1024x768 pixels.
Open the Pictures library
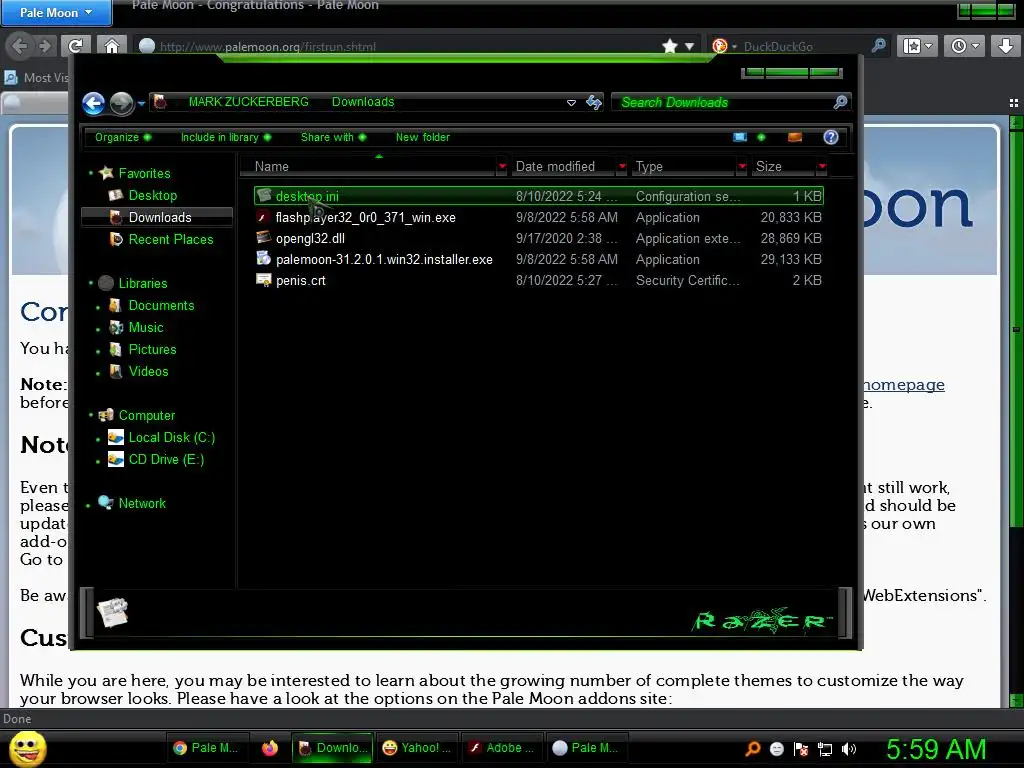[x=152, y=349]
